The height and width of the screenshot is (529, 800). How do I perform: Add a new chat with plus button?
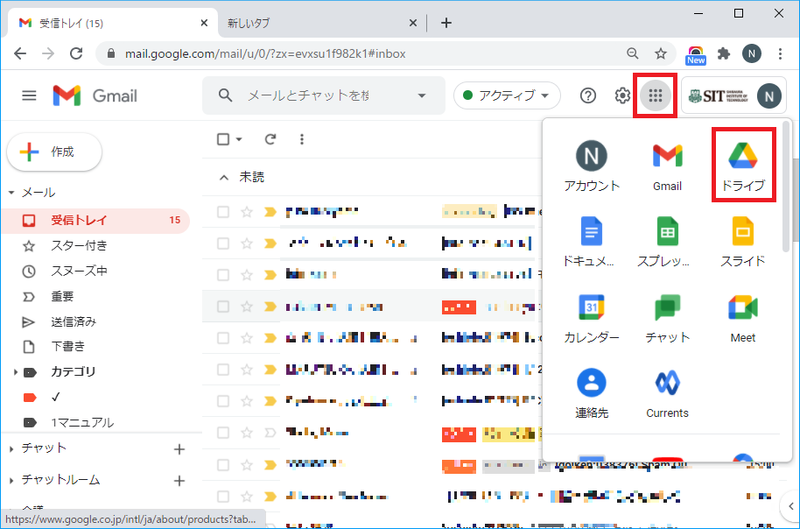(179, 449)
